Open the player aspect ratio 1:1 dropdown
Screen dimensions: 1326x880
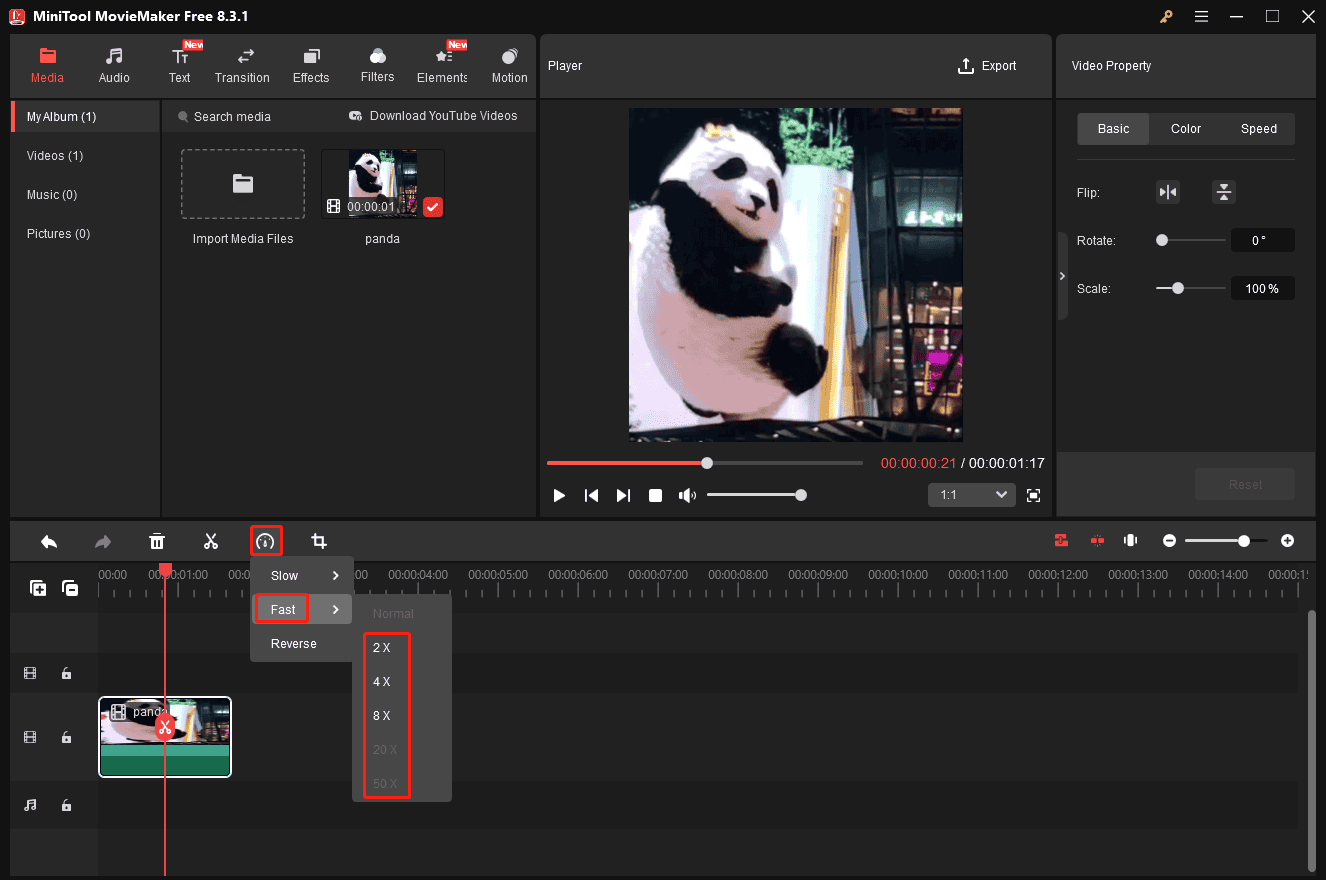point(971,494)
